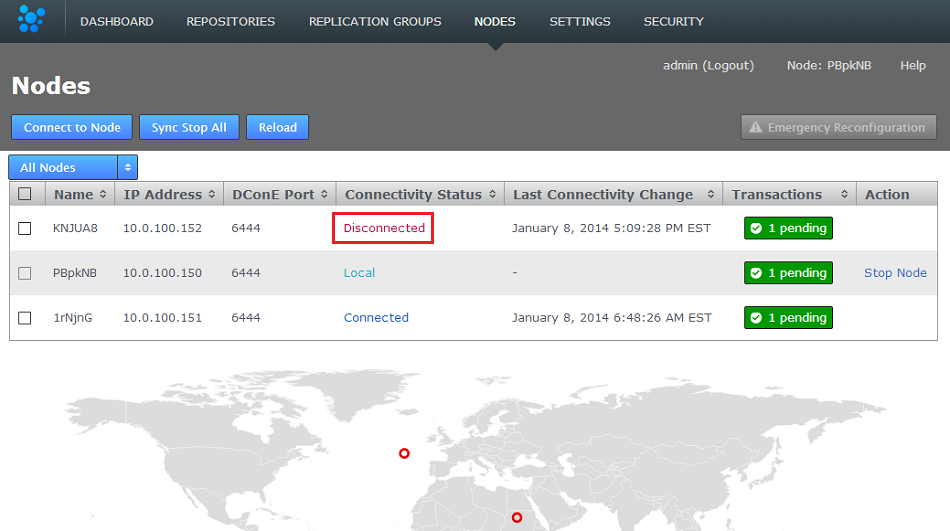
Task: Click the blue dots application logo
Action: click(32, 19)
